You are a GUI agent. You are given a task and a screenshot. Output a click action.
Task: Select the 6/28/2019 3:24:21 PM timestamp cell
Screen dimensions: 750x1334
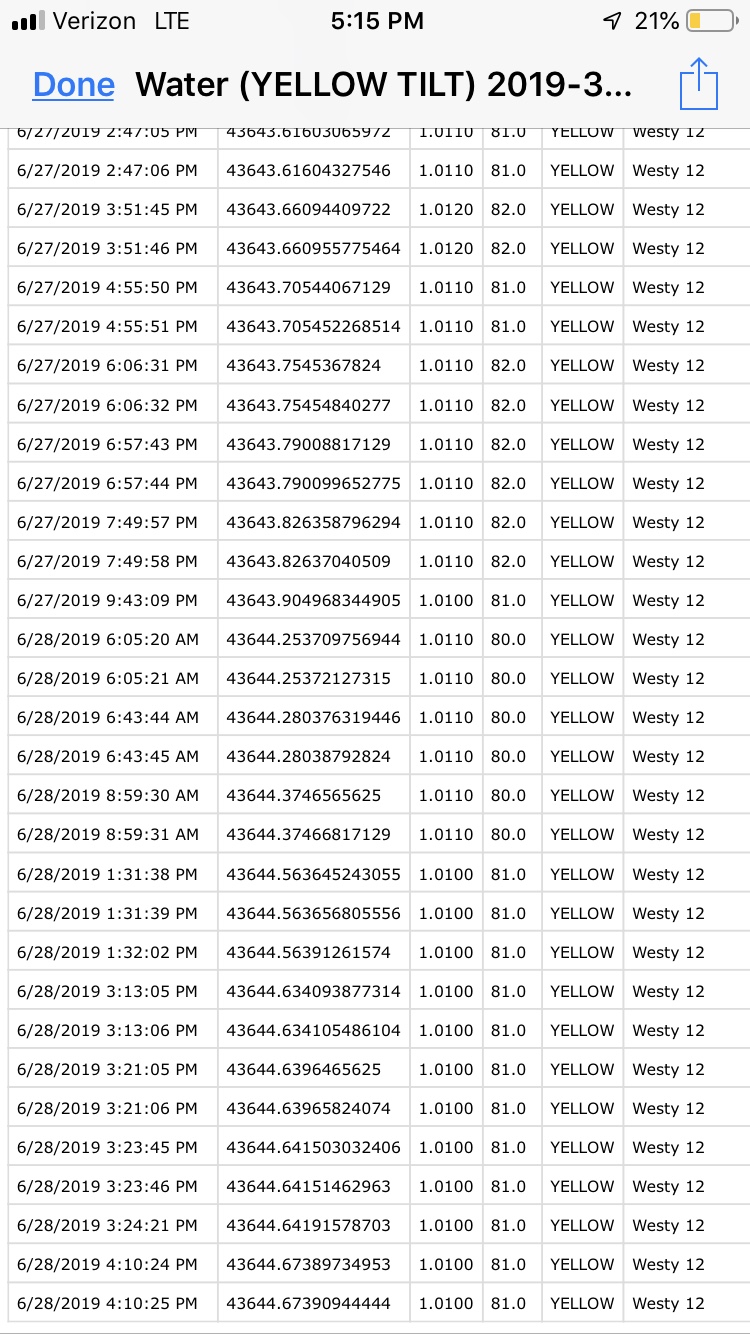tap(113, 1226)
